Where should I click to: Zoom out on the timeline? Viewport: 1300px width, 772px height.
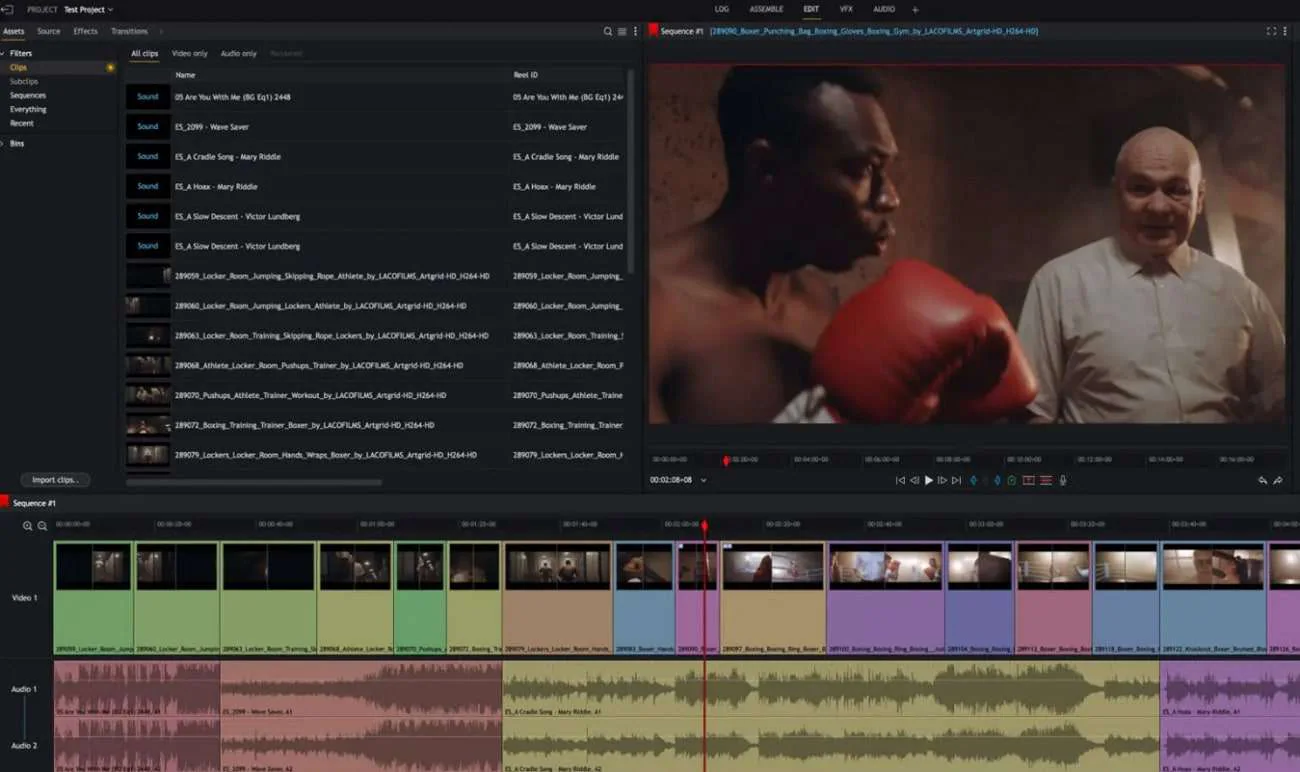coord(42,525)
